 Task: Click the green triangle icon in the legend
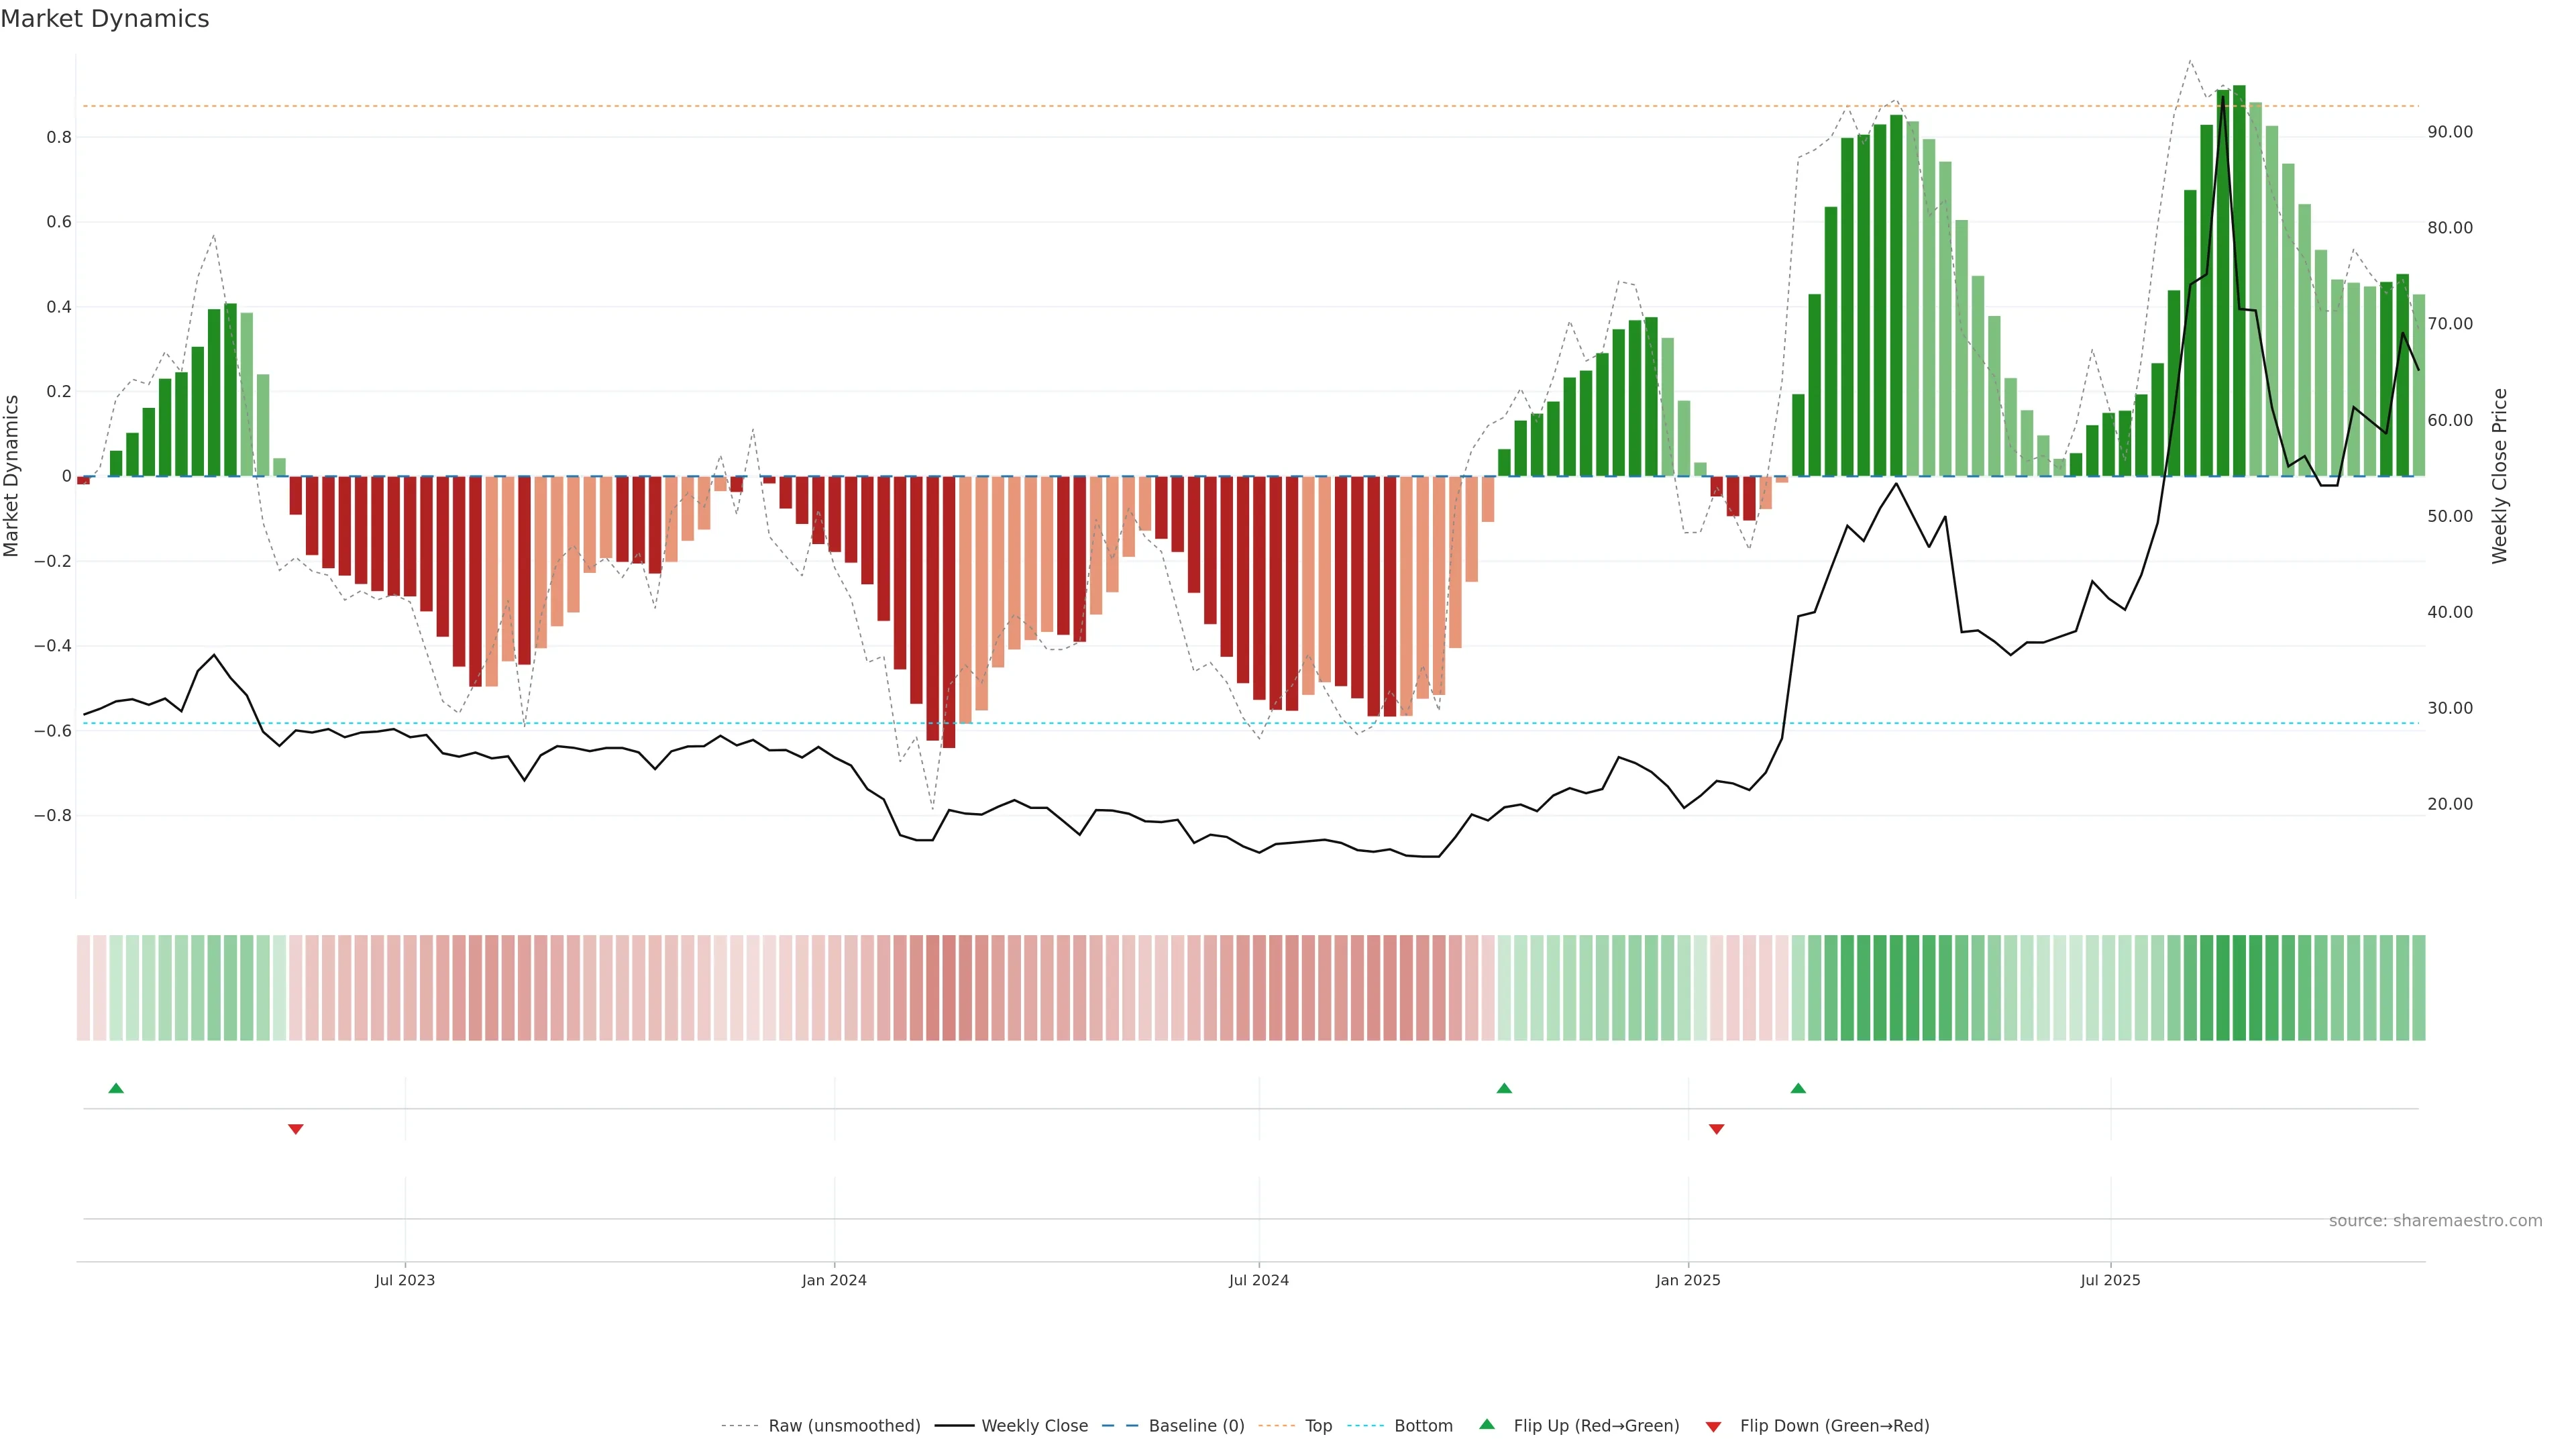tap(1487, 1424)
